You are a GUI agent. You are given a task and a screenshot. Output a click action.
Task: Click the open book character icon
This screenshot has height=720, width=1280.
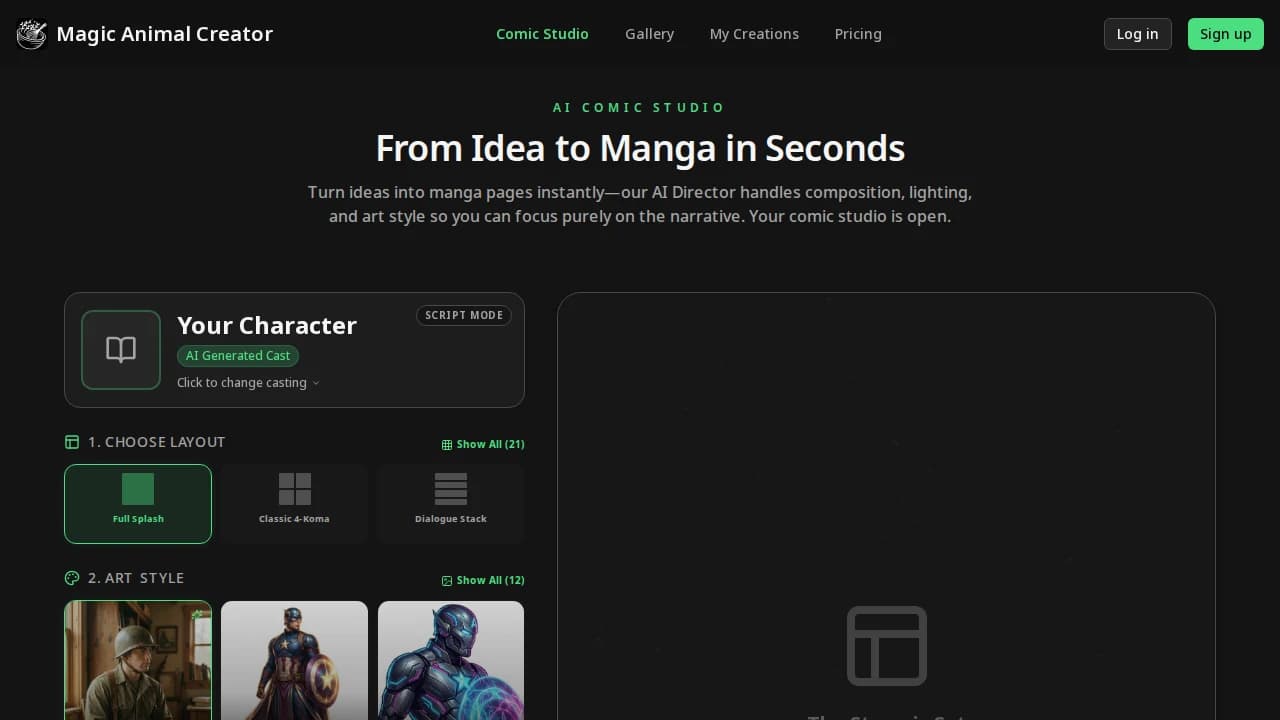[x=120, y=349]
